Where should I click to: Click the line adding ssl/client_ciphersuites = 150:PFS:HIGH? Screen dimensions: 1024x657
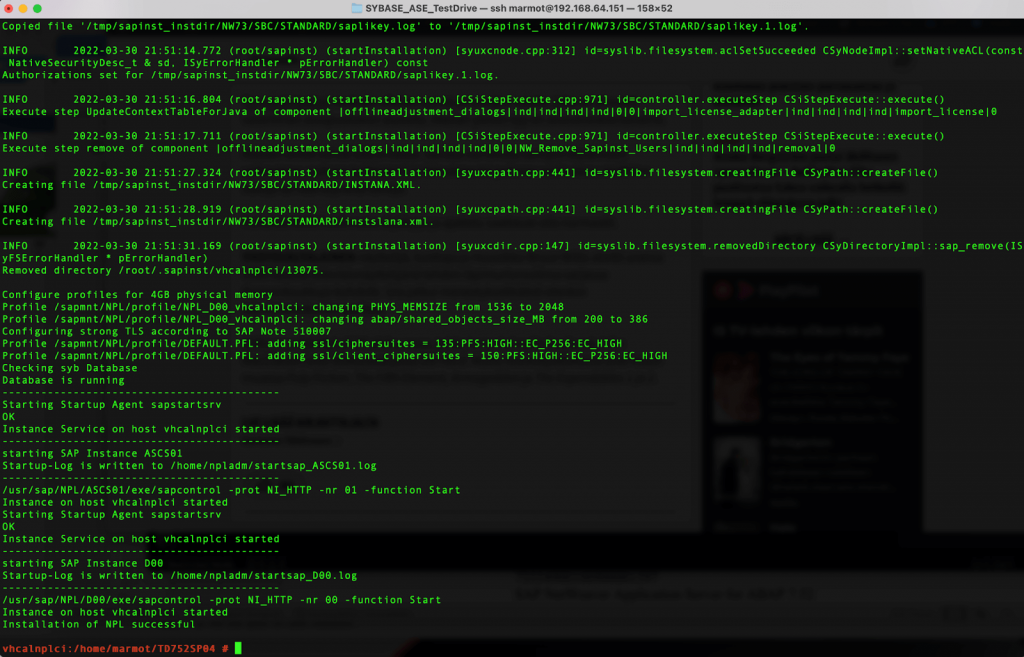[x=335, y=356]
